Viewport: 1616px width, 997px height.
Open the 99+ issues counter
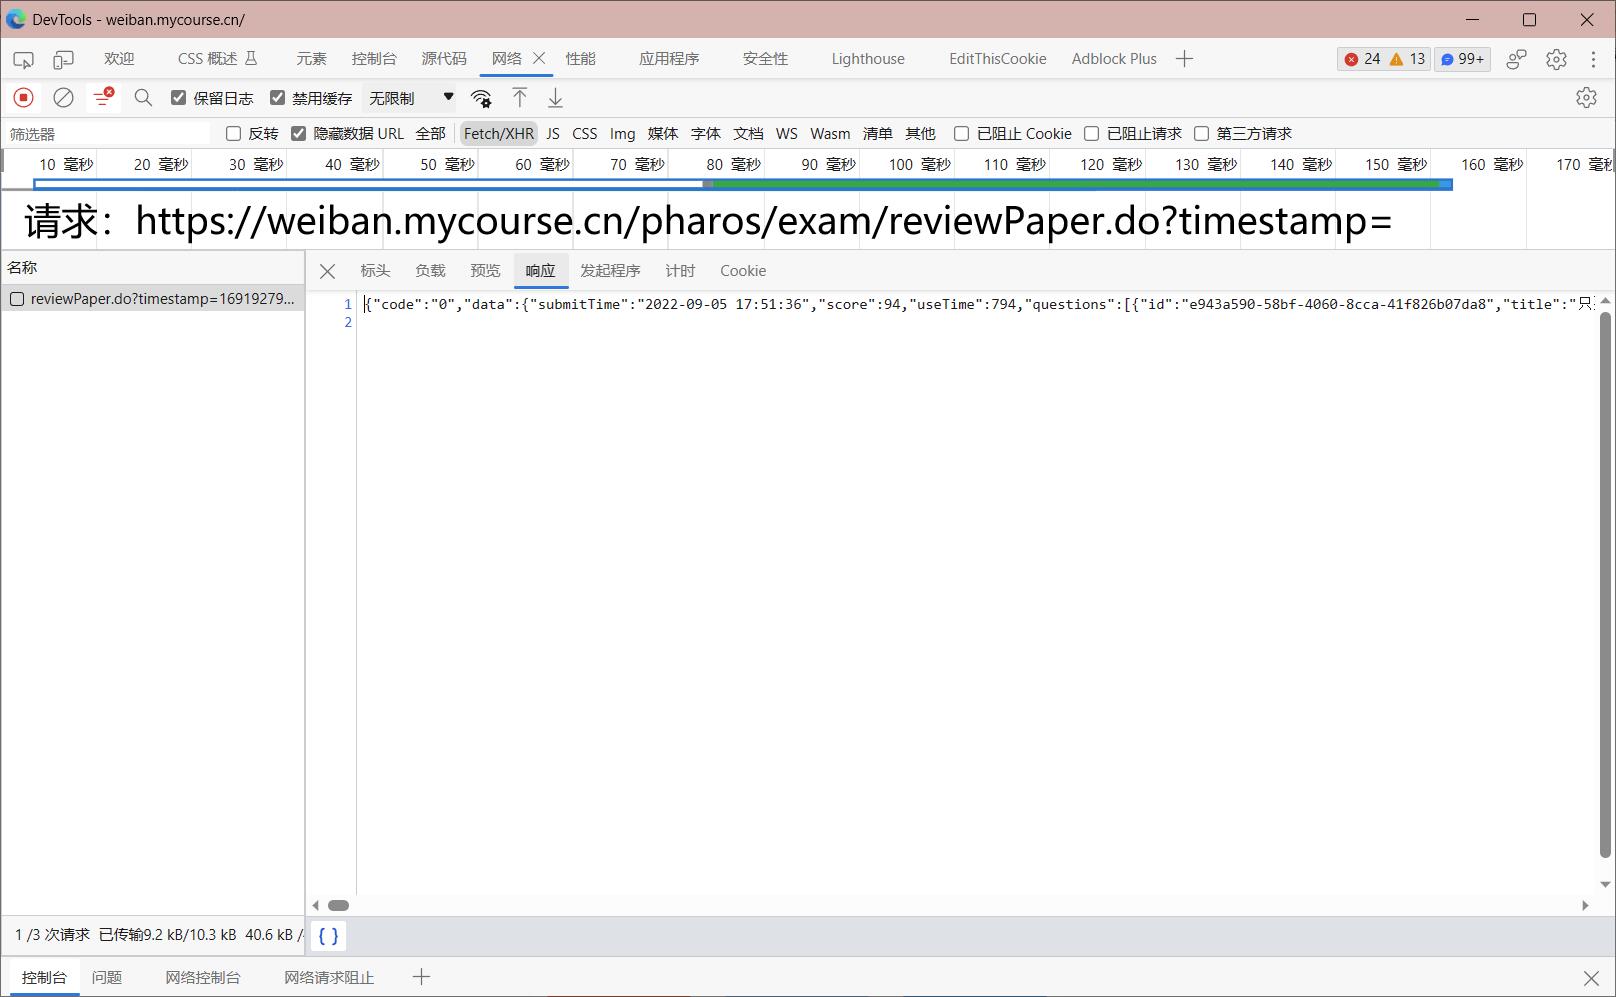1462,59
